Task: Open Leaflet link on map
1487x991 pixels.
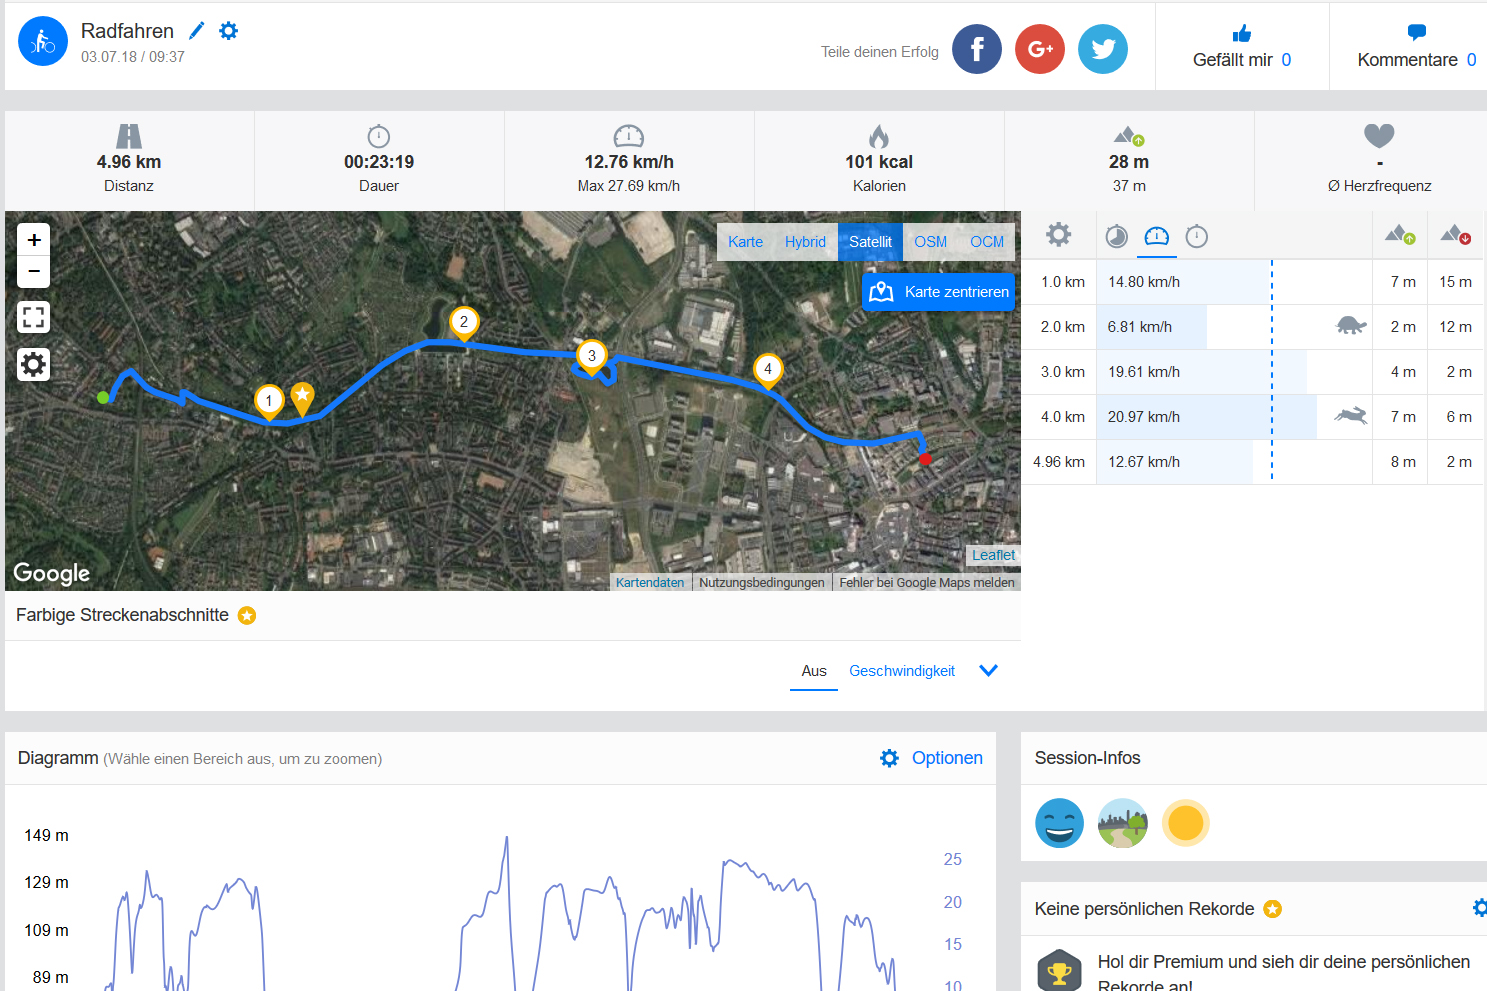Action: tap(993, 555)
